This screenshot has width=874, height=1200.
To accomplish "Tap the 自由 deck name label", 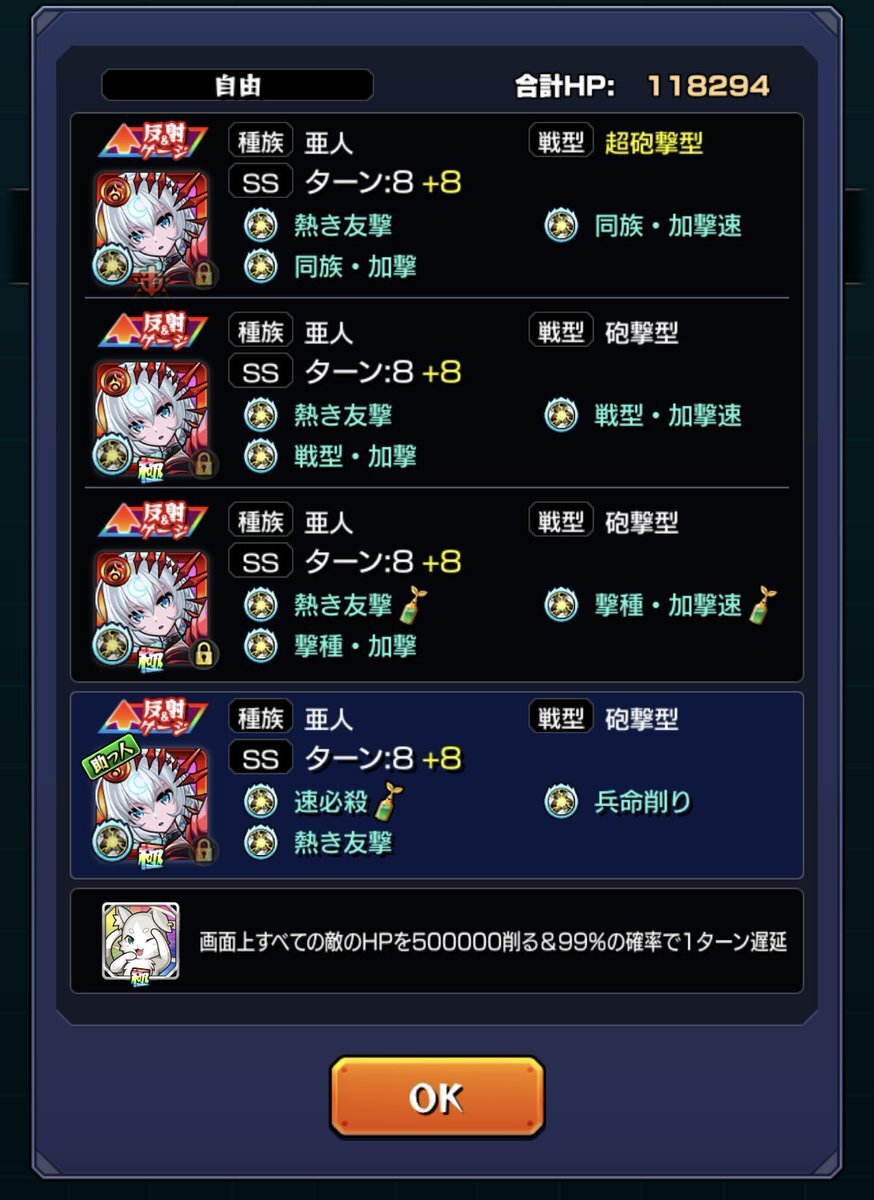I will click(x=237, y=85).
